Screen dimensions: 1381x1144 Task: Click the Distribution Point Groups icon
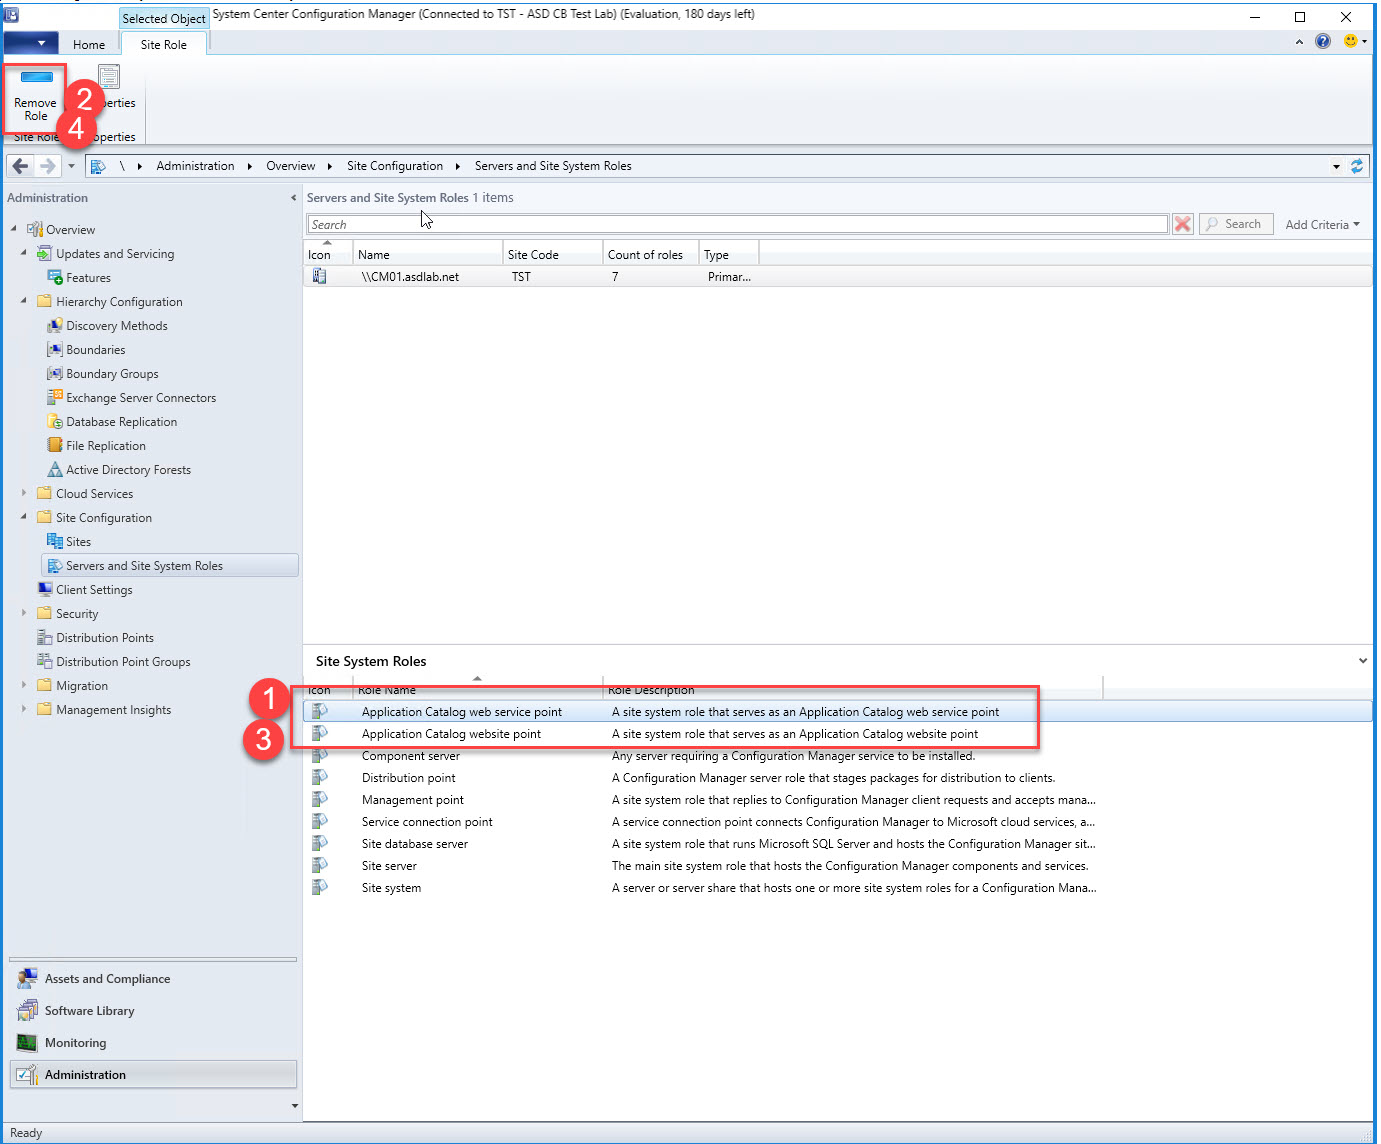[x=44, y=661]
